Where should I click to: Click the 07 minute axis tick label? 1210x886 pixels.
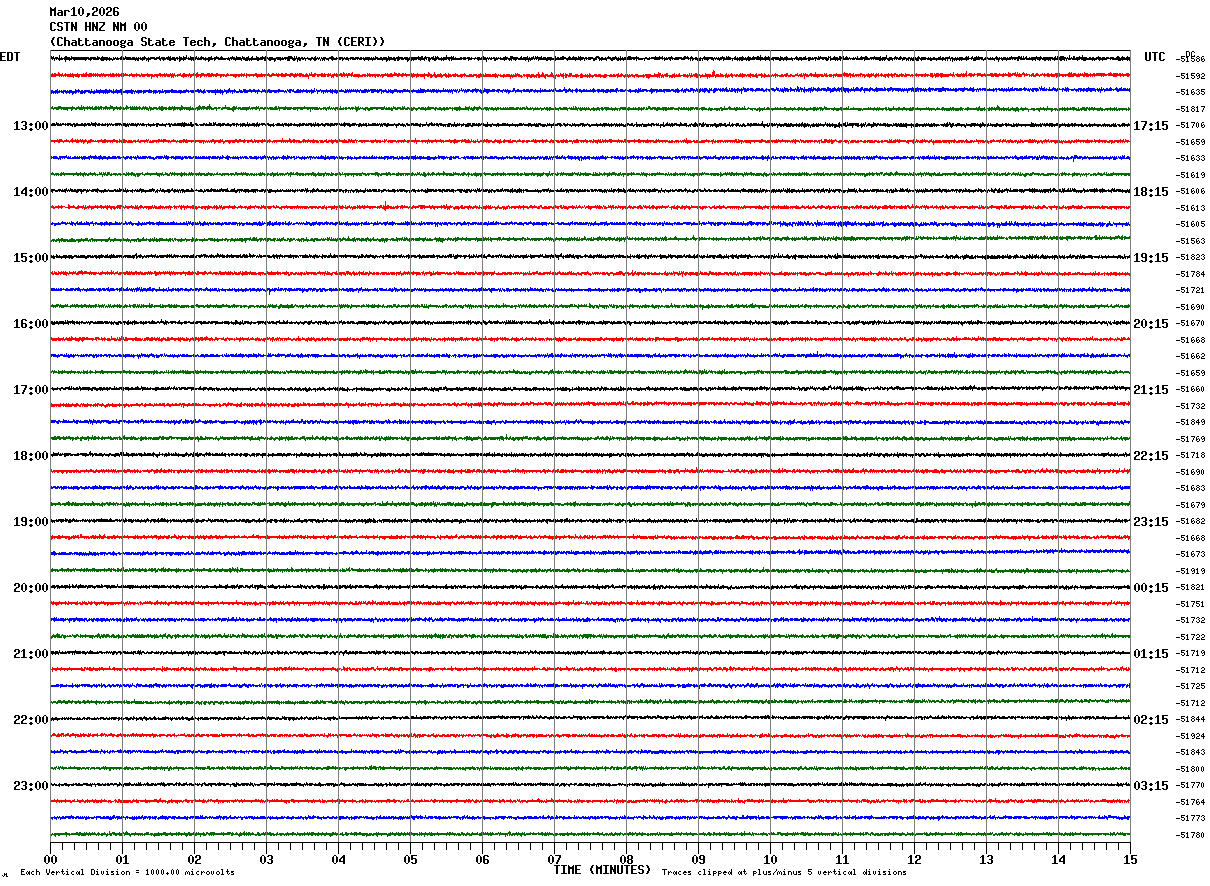pyautogui.click(x=554, y=860)
